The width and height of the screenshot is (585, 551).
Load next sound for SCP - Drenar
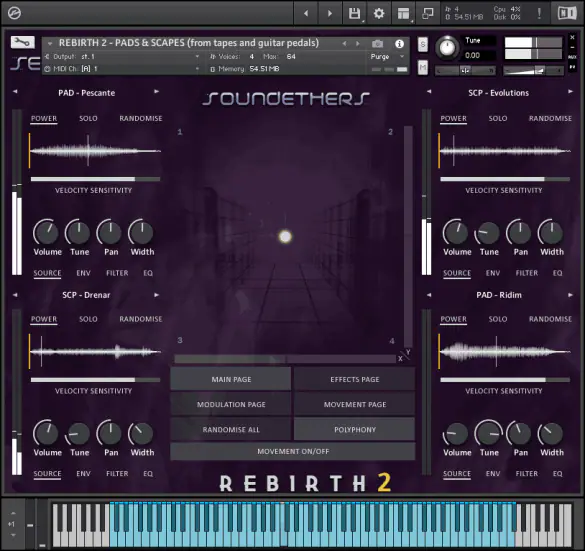pos(156,295)
